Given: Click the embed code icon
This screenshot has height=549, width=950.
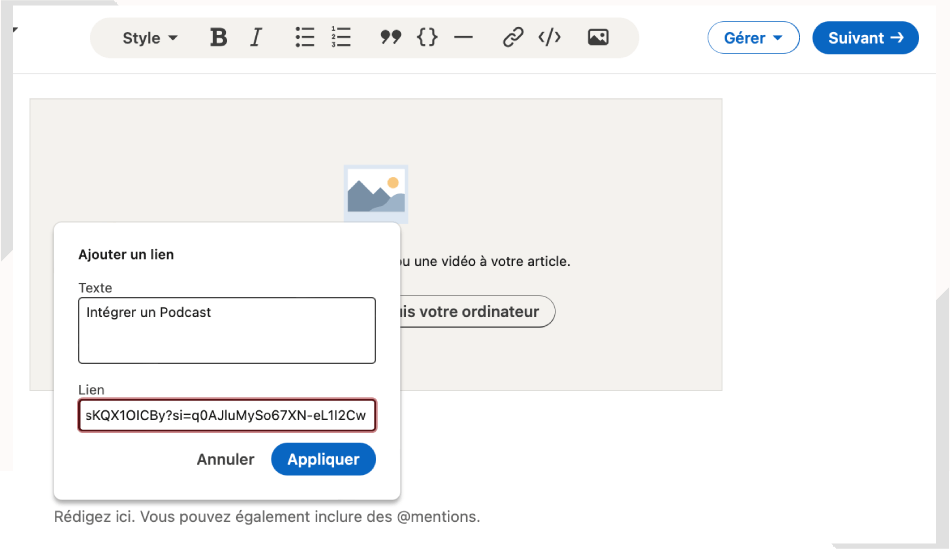Looking at the screenshot, I should 549,38.
